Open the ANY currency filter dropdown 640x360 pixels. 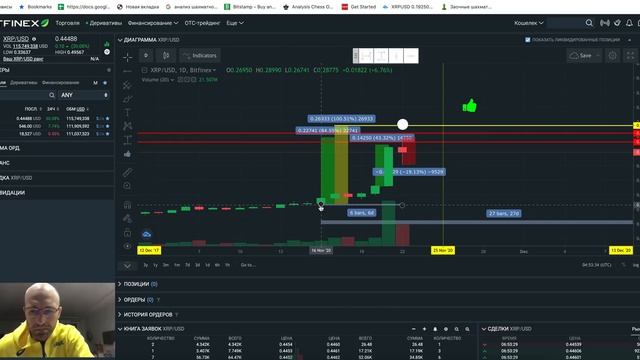click(x=84, y=95)
